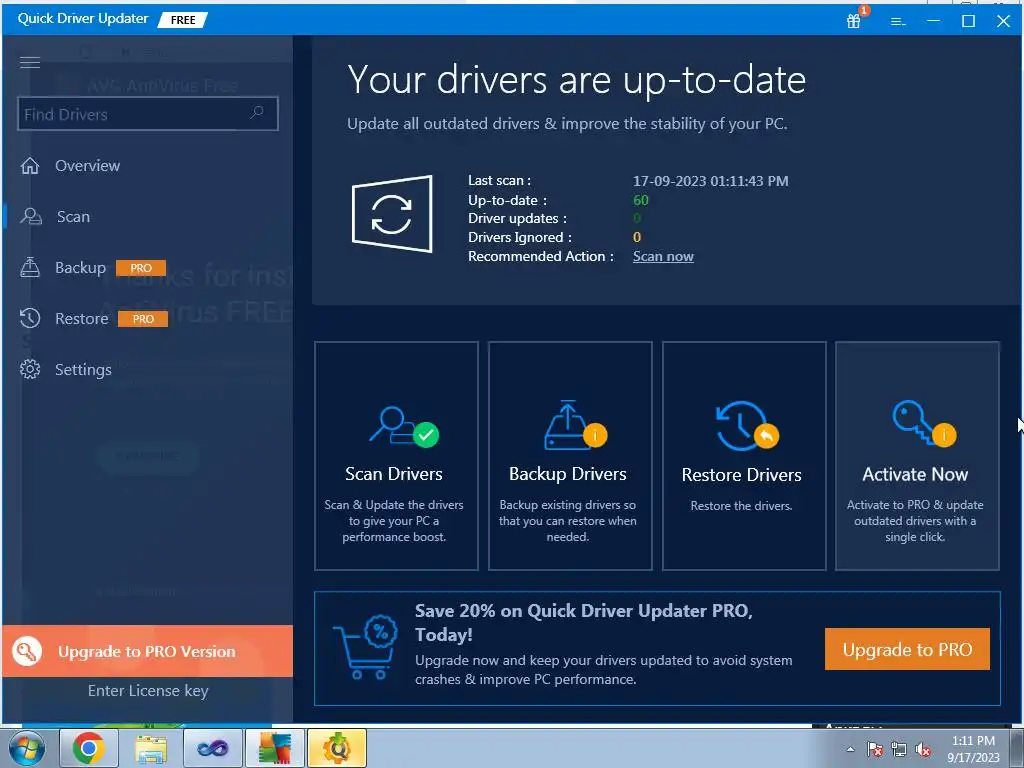The width and height of the screenshot is (1024, 768).
Task: Click the Restore clock icon in sidebar
Action: click(x=30, y=318)
